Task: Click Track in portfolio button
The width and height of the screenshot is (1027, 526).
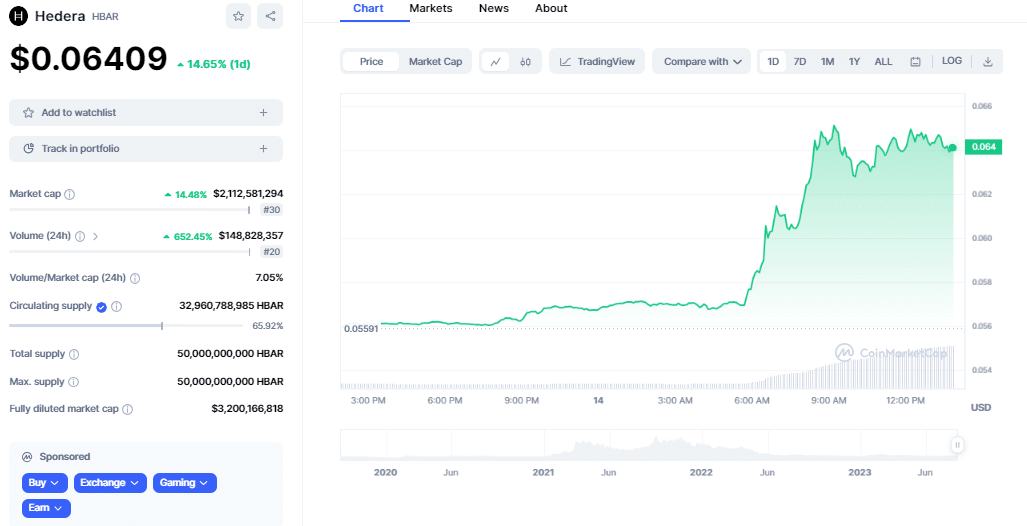Action: pyautogui.click(x=146, y=149)
